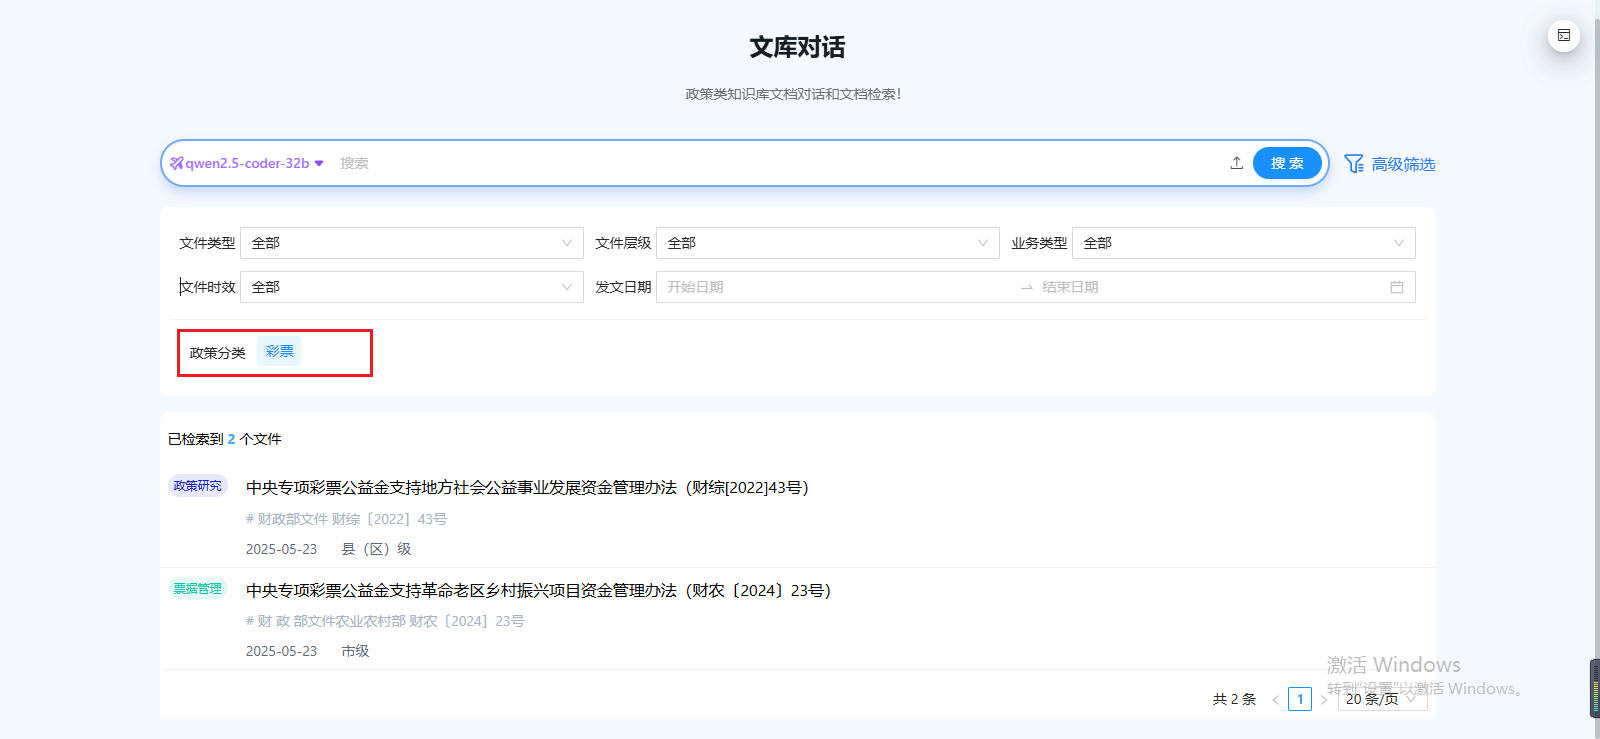Expand the 业务类型 dropdown

(x=1243, y=243)
